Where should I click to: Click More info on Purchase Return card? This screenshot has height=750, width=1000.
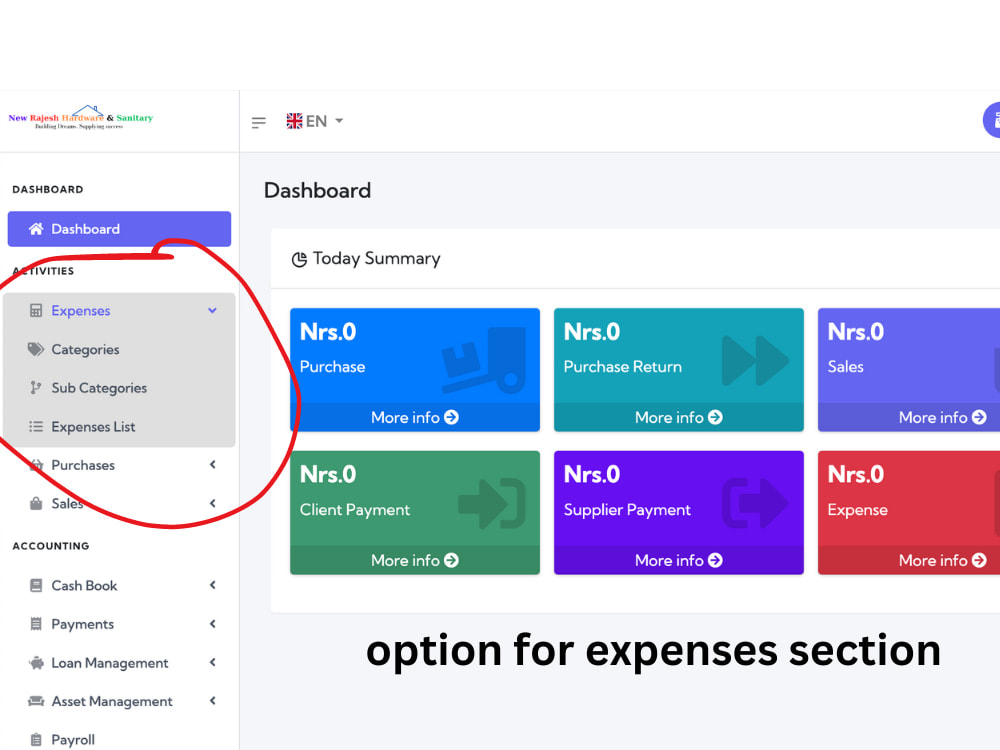(x=679, y=418)
